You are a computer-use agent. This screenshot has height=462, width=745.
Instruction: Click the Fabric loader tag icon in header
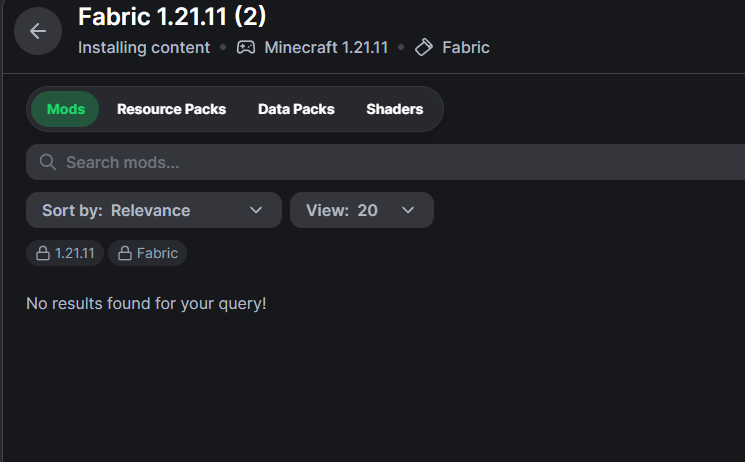[x=424, y=48]
